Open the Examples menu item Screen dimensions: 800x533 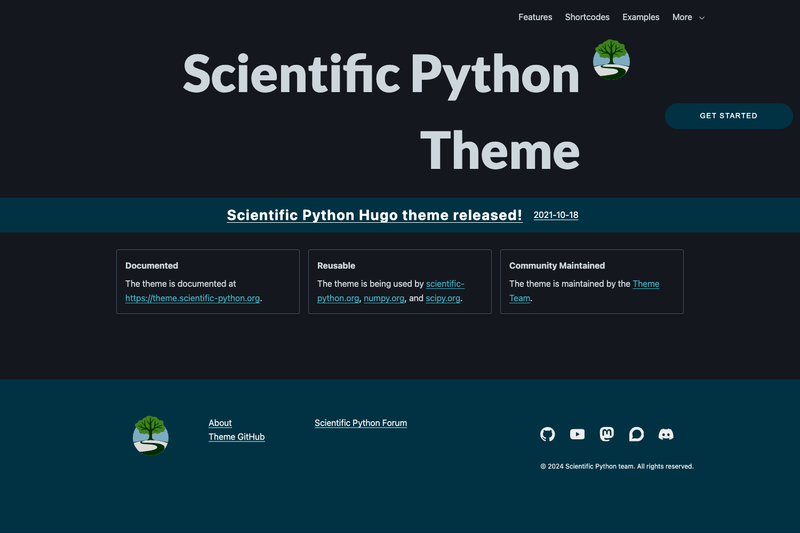point(641,17)
